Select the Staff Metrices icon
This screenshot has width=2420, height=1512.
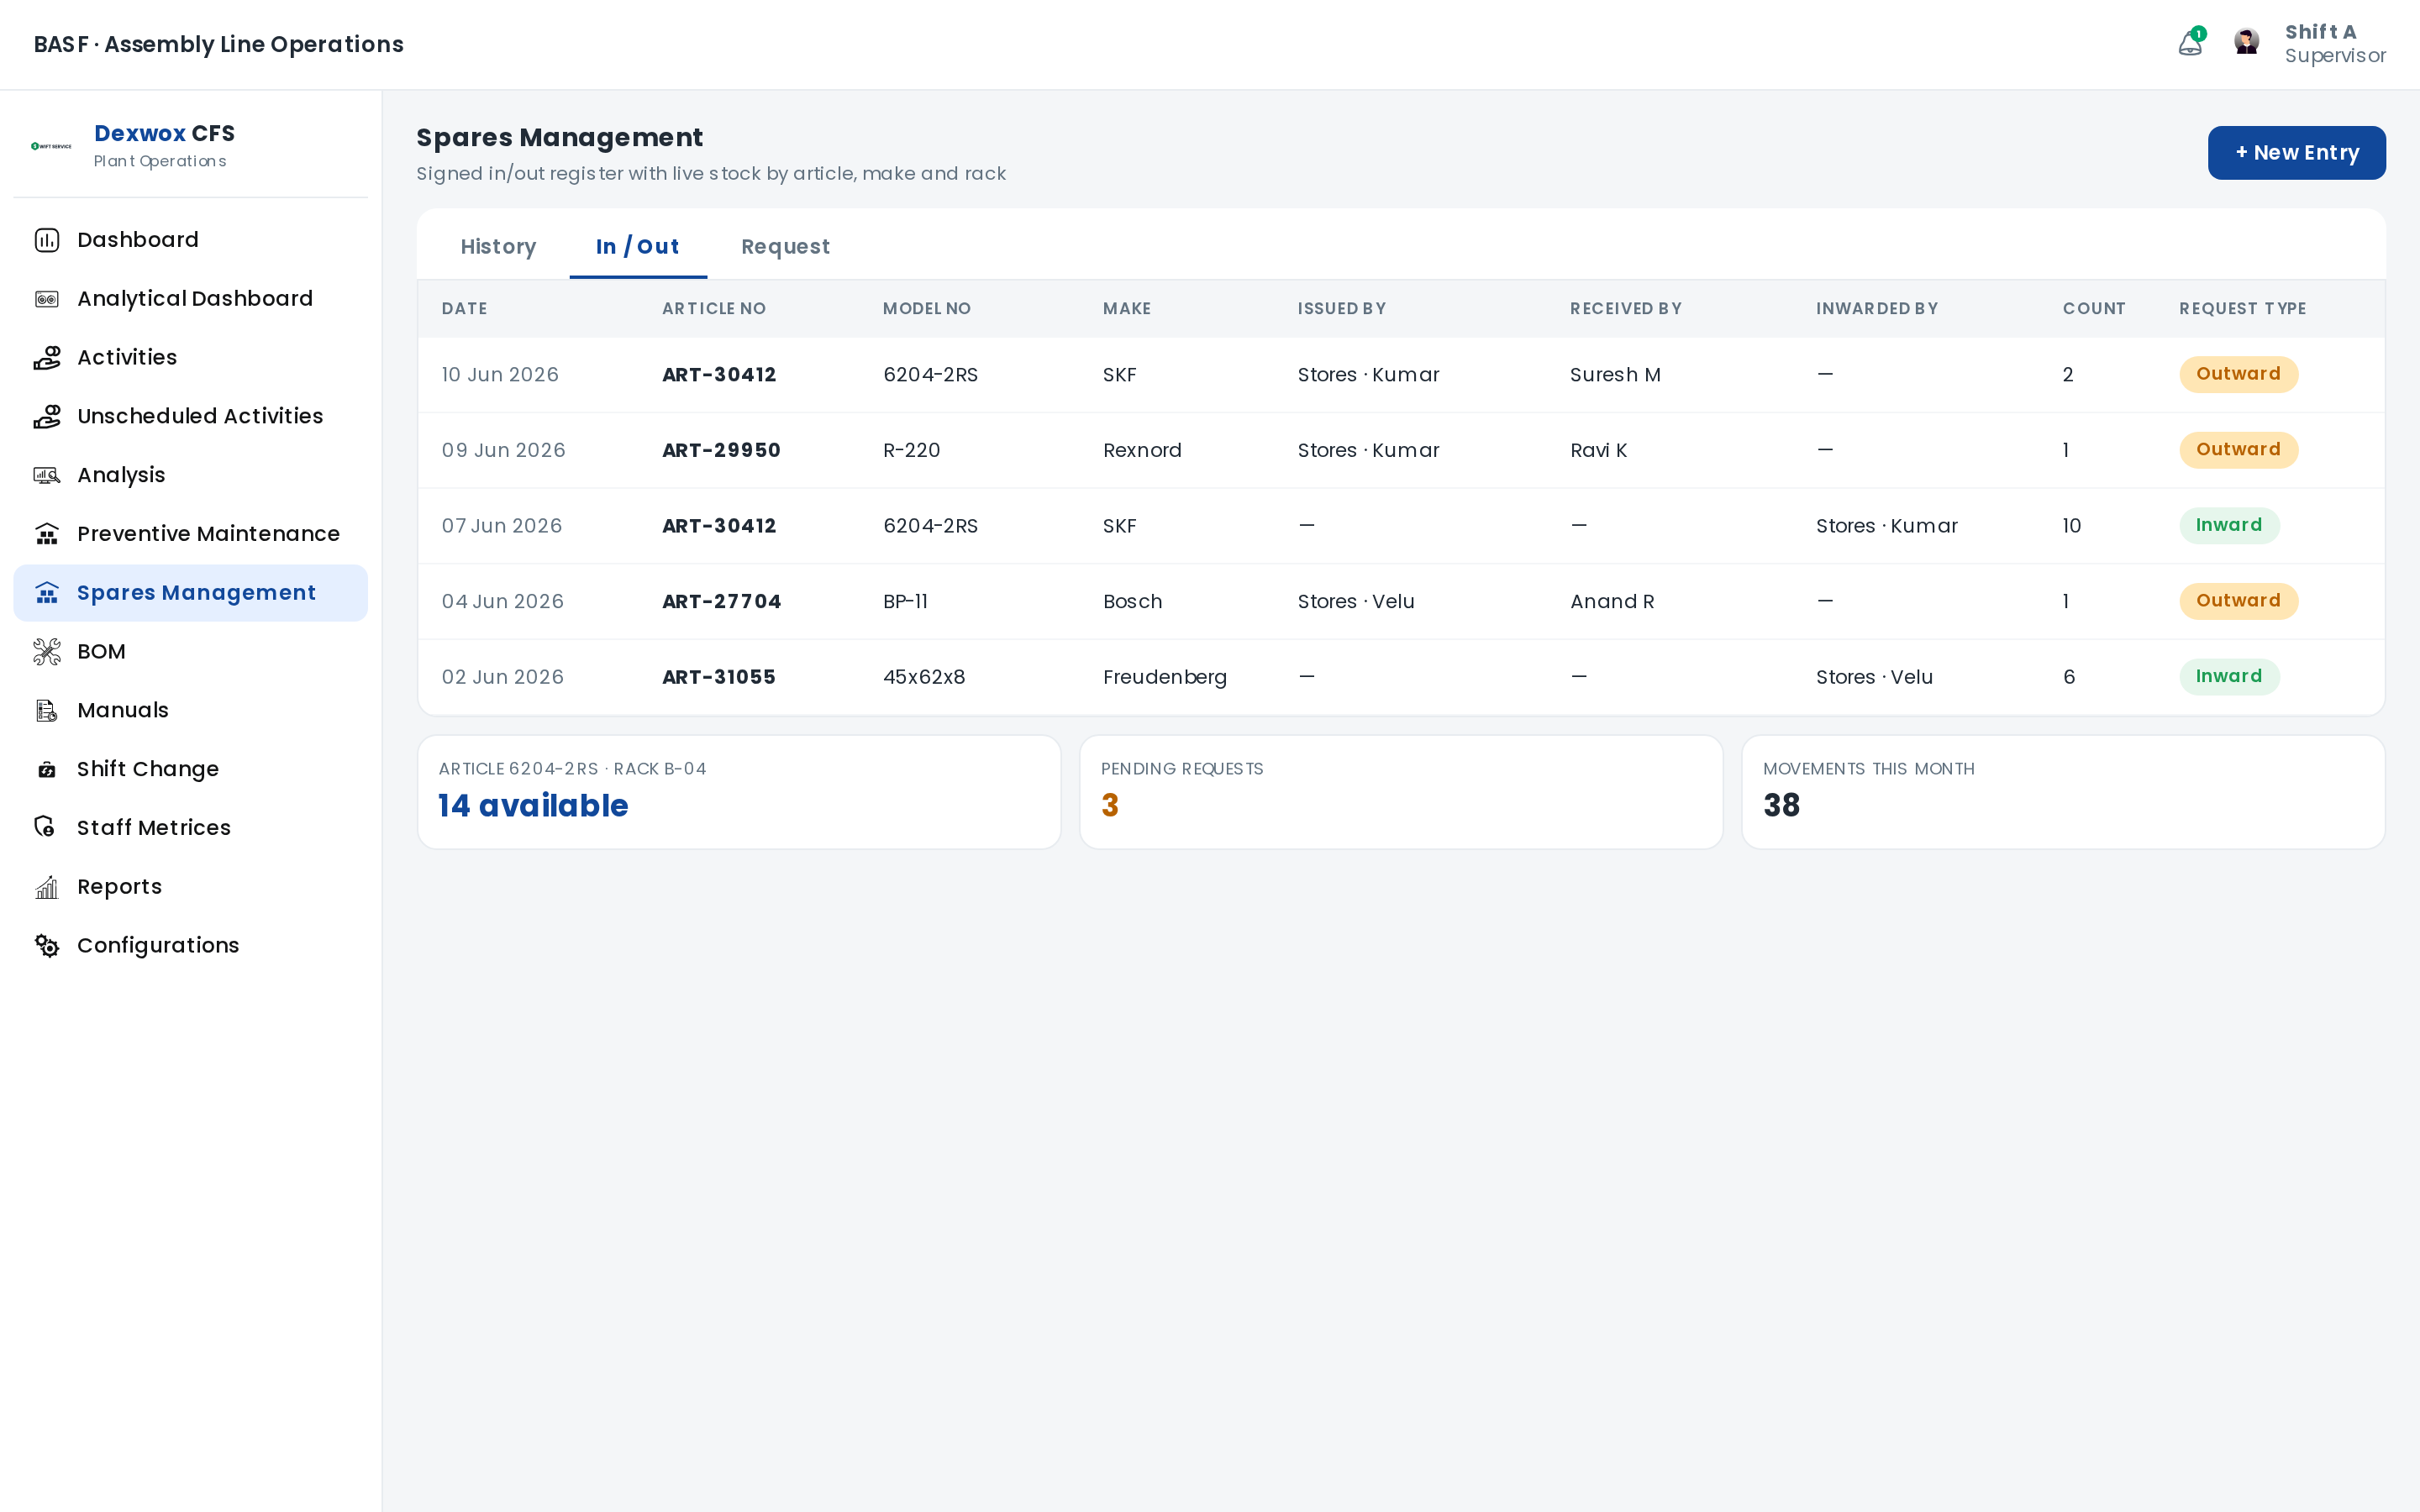[x=47, y=828]
